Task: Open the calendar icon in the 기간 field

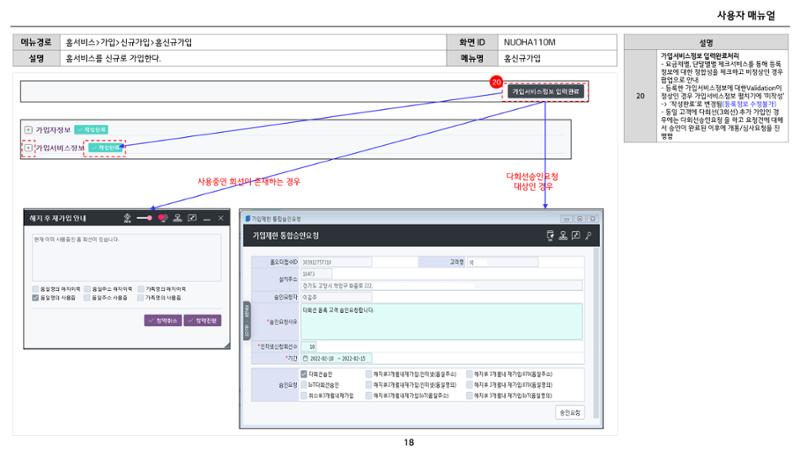Action: point(306,359)
